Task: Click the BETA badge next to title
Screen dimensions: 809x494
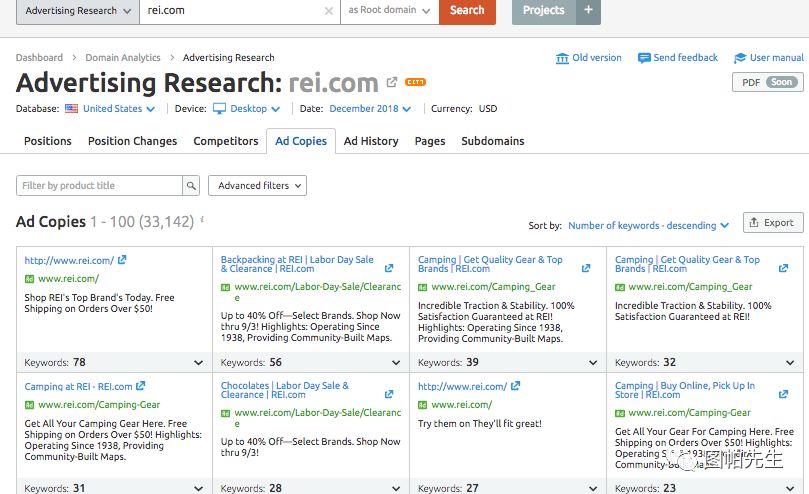Action: pos(415,82)
